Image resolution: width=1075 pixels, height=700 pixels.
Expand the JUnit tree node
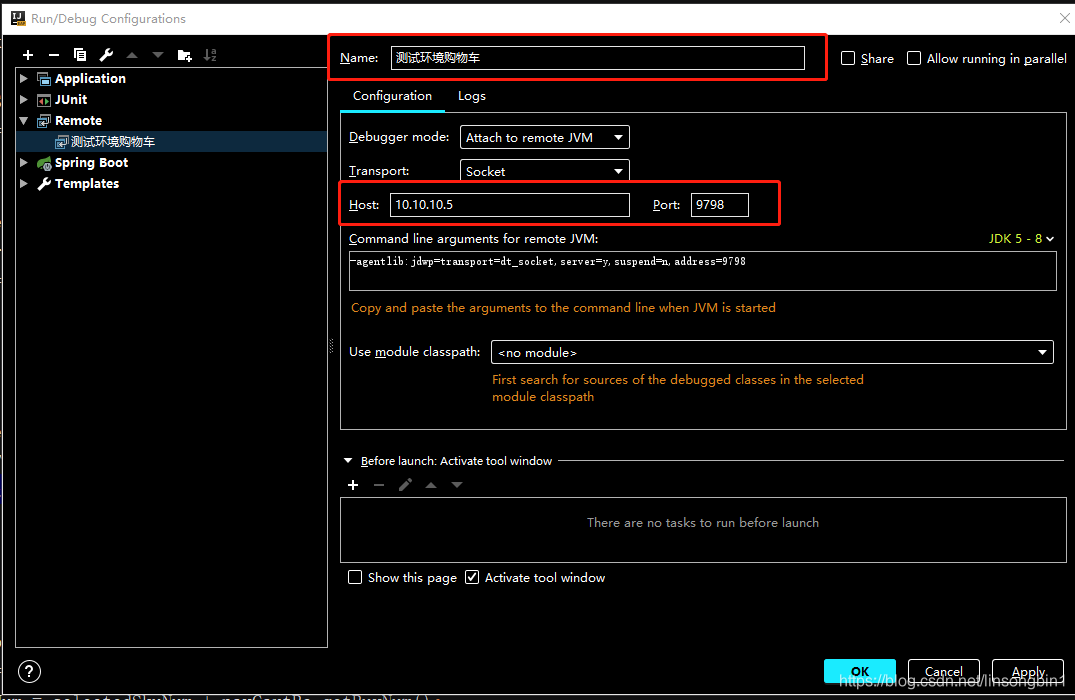(24, 99)
